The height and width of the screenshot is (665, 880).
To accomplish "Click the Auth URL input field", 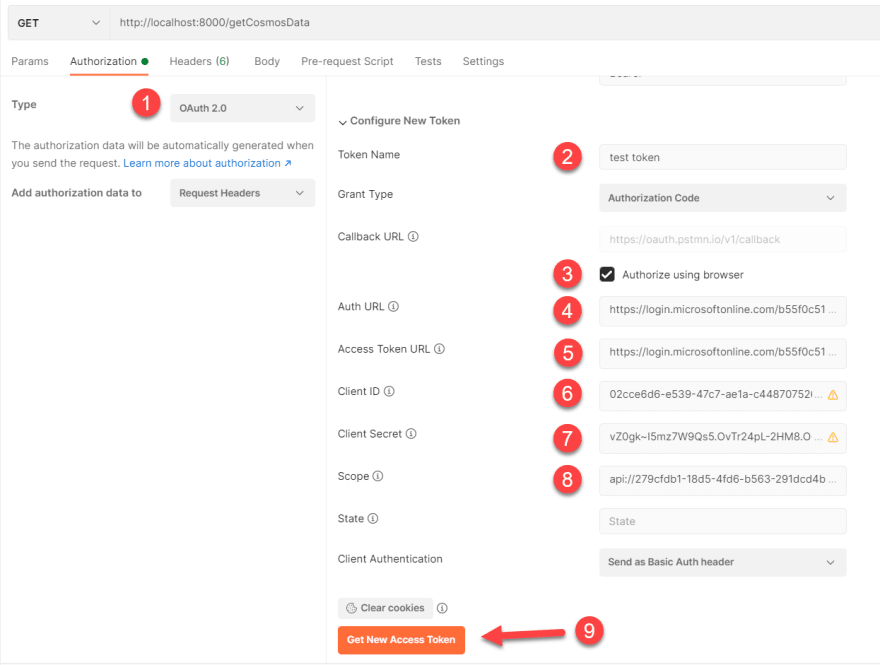I will [722, 311].
